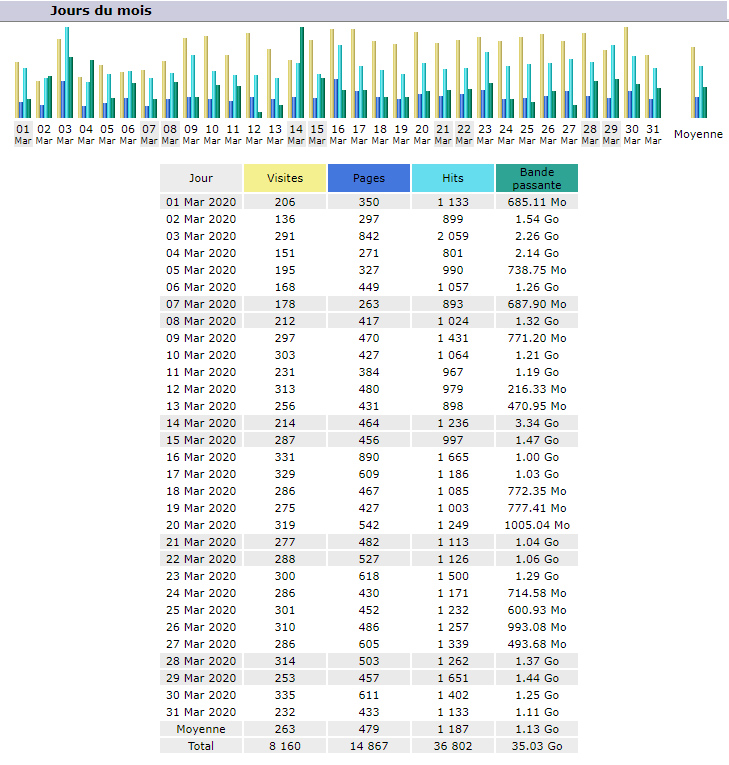Click bandwidth value '685.11 Mo'
Image resolution: width=729 pixels, height=765 pixels.
coord(537,202)
